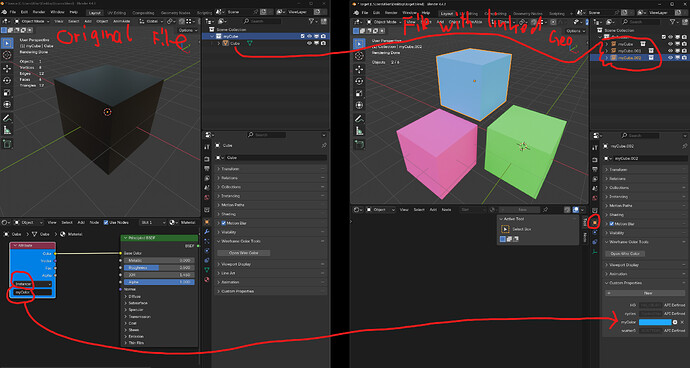Toggle Motion Blur checkbox in right properties
This screenshot has width=690, height=368.
612,224
